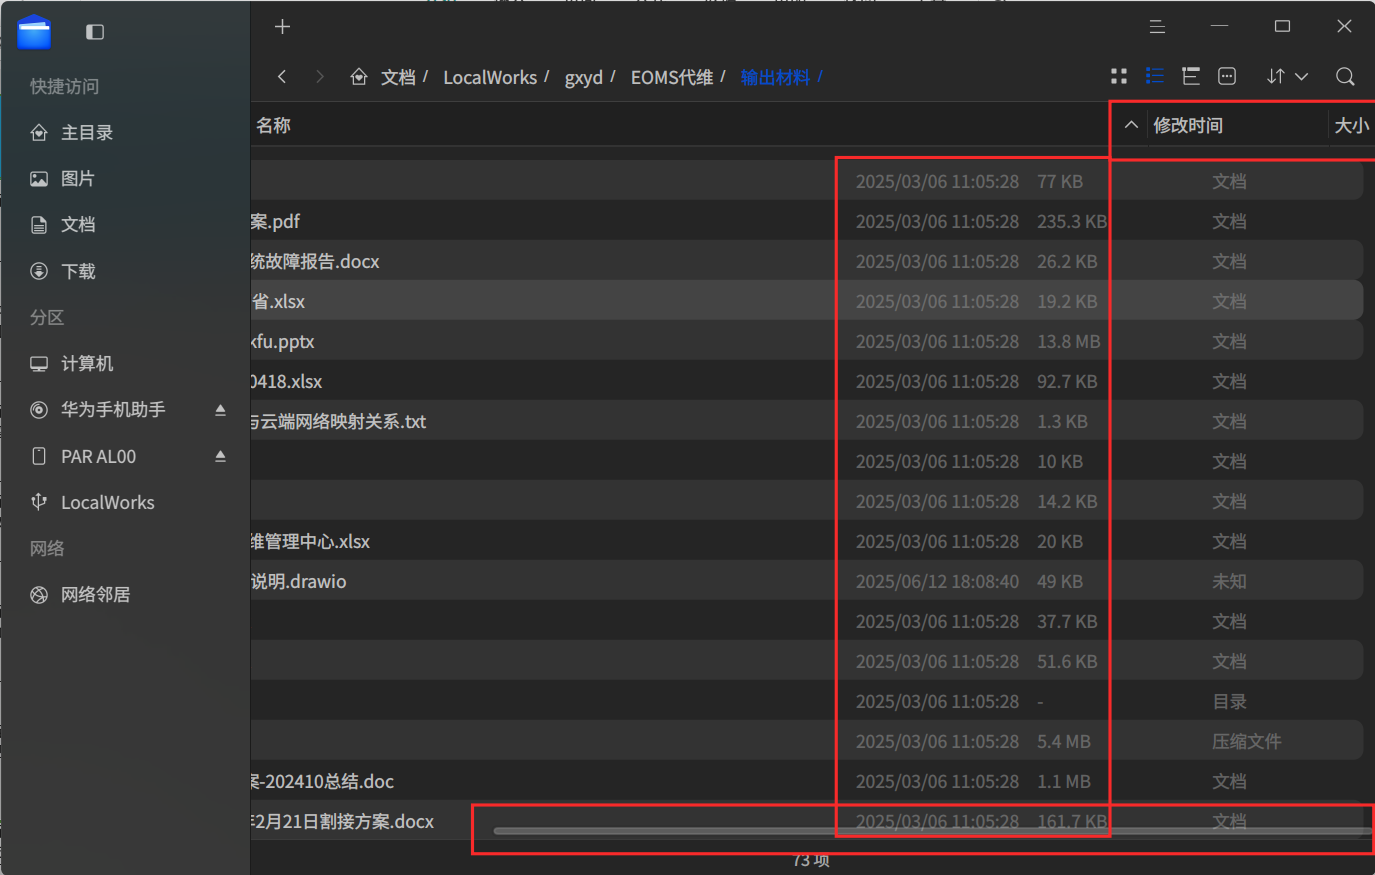Open the view options icon
This screenshot has width=1375, height=875.
point(1227,77)
